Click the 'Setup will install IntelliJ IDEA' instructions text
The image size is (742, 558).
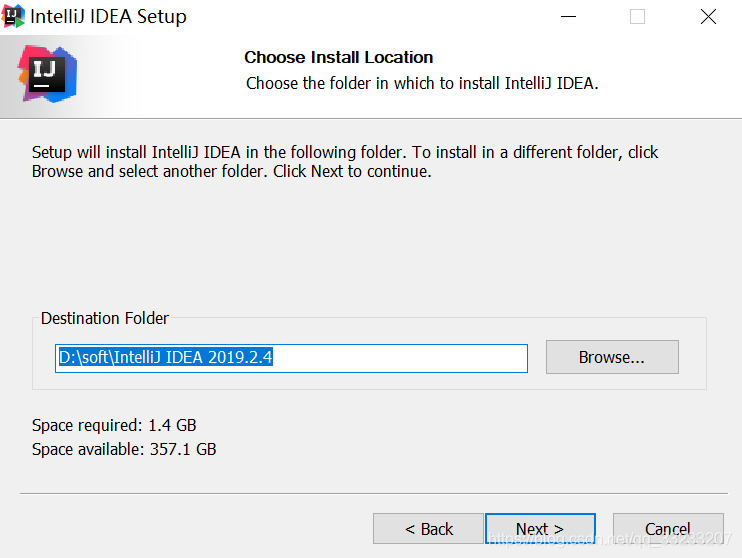pos(345,162)
